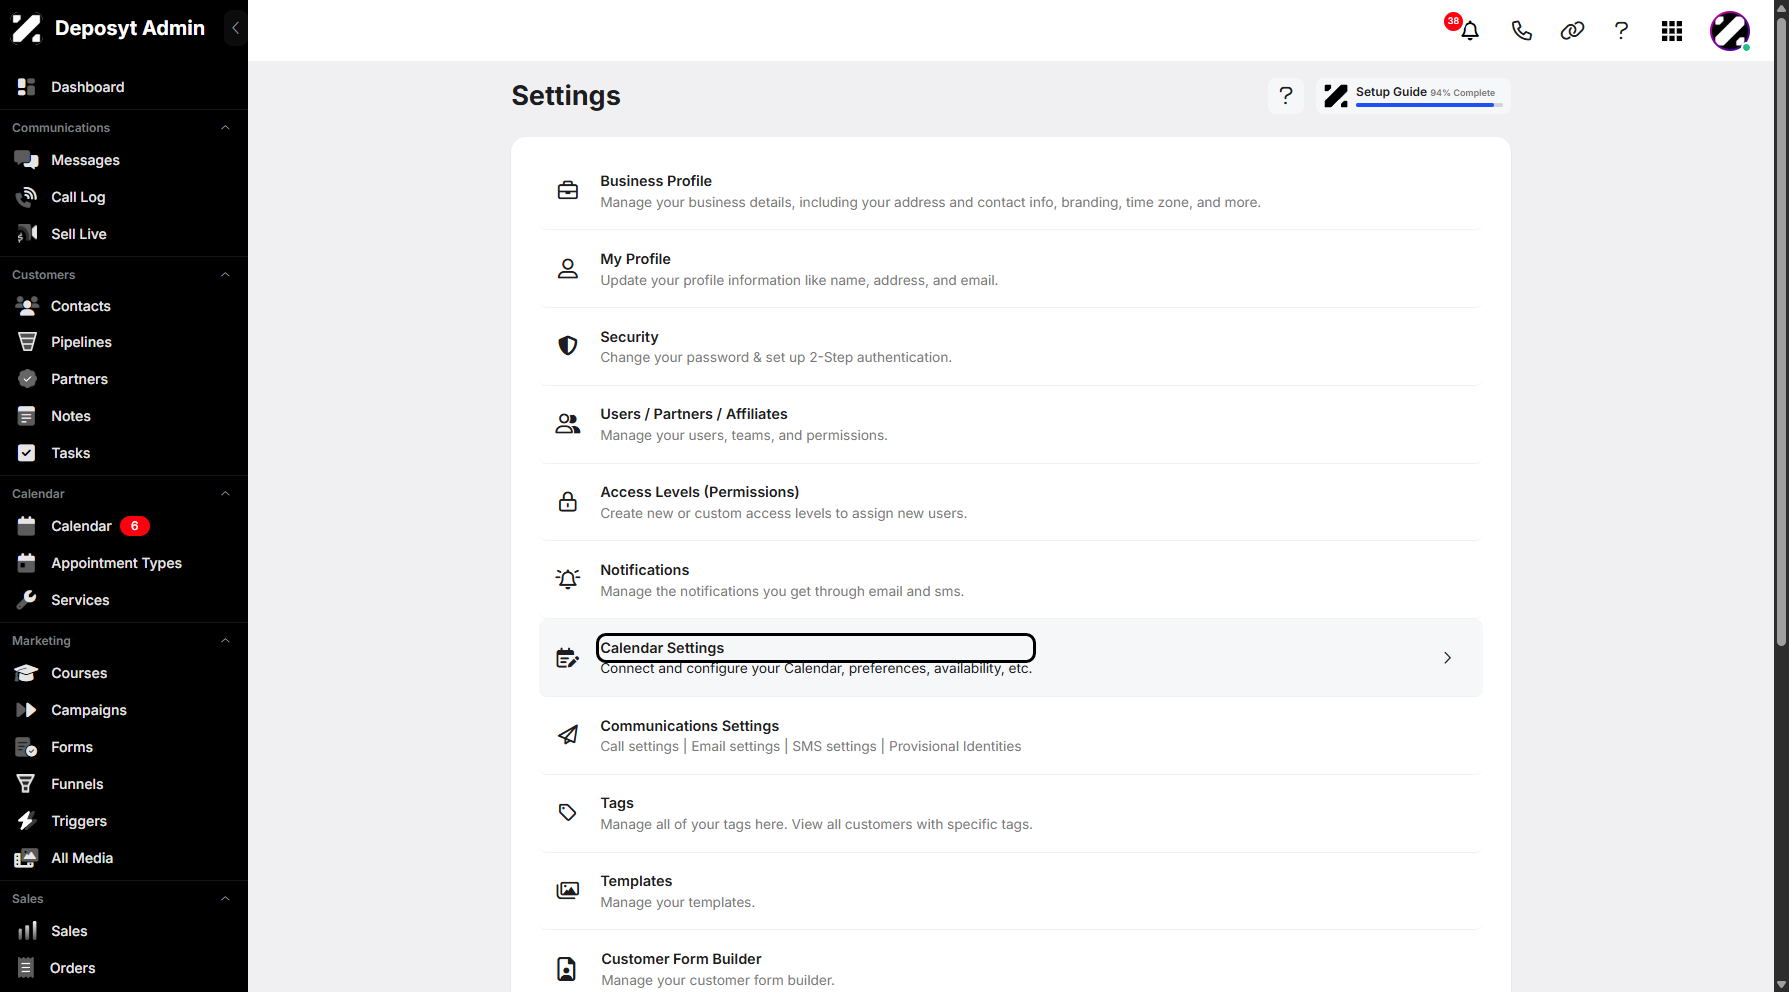This screenshot has height=992, width=1789.
Task: Click the Business Profile briefcase icon
Action: point(568,190)
